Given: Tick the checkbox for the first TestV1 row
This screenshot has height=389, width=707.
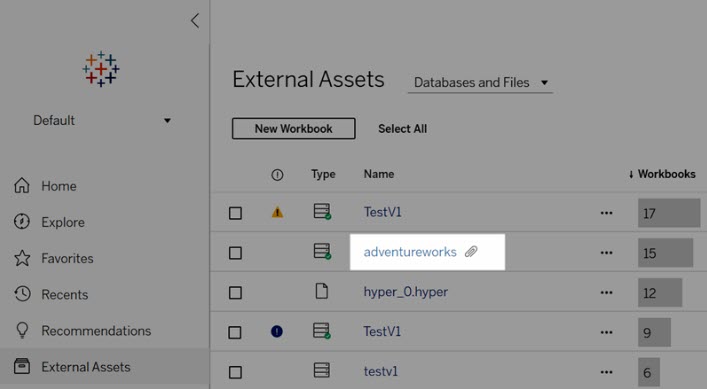Looking at the screenshot, I should pyautogui.click(x=235, y=213).
